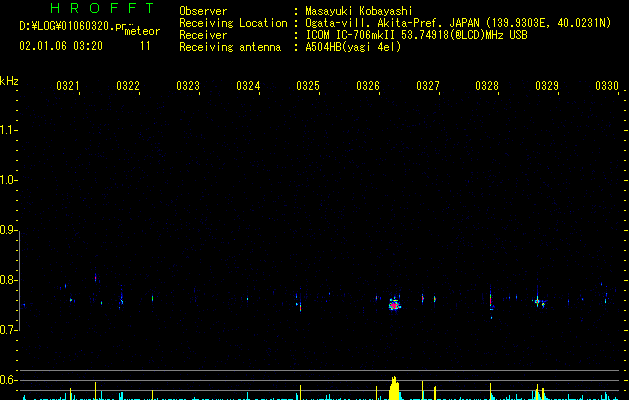The height and width of the screenshot is (400, 629).
Task: Select antenna model A504HB(yagi 4el)
Action: click(x=353, y=47)
